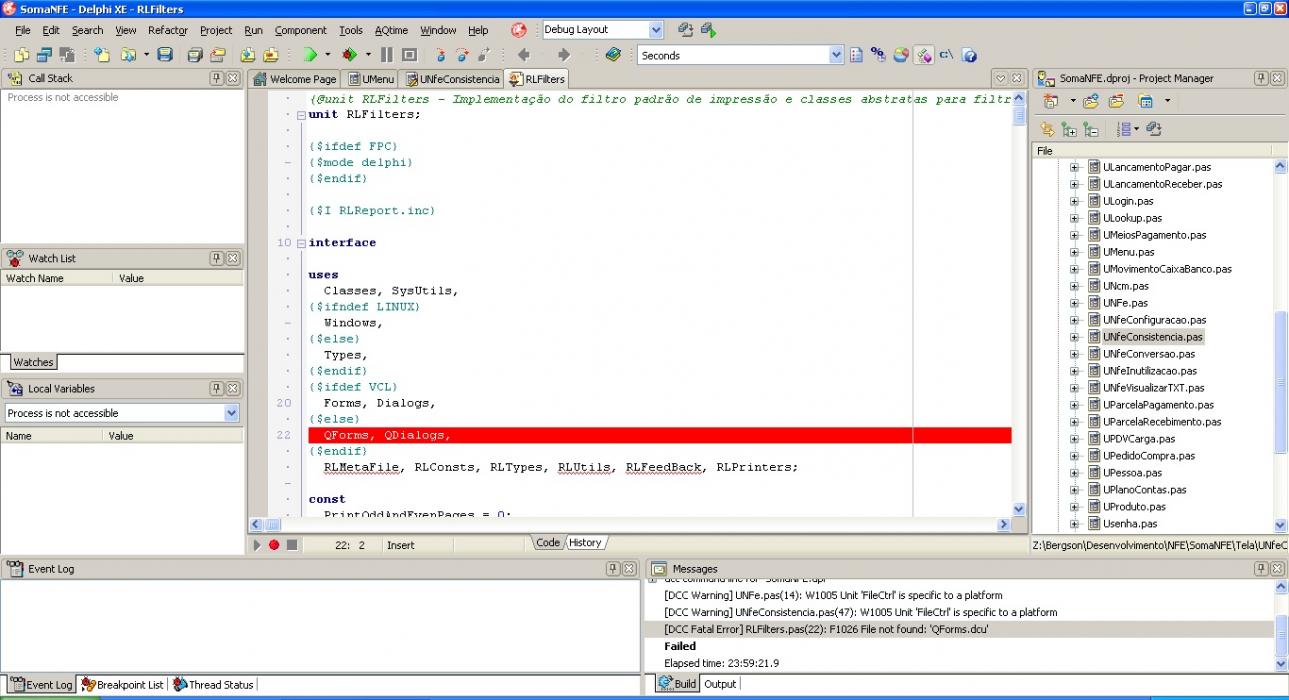Open the Debug Layout dropdown
Image resolution: width=1289 pixels, height=700 pixels.
tap(656, 30)
